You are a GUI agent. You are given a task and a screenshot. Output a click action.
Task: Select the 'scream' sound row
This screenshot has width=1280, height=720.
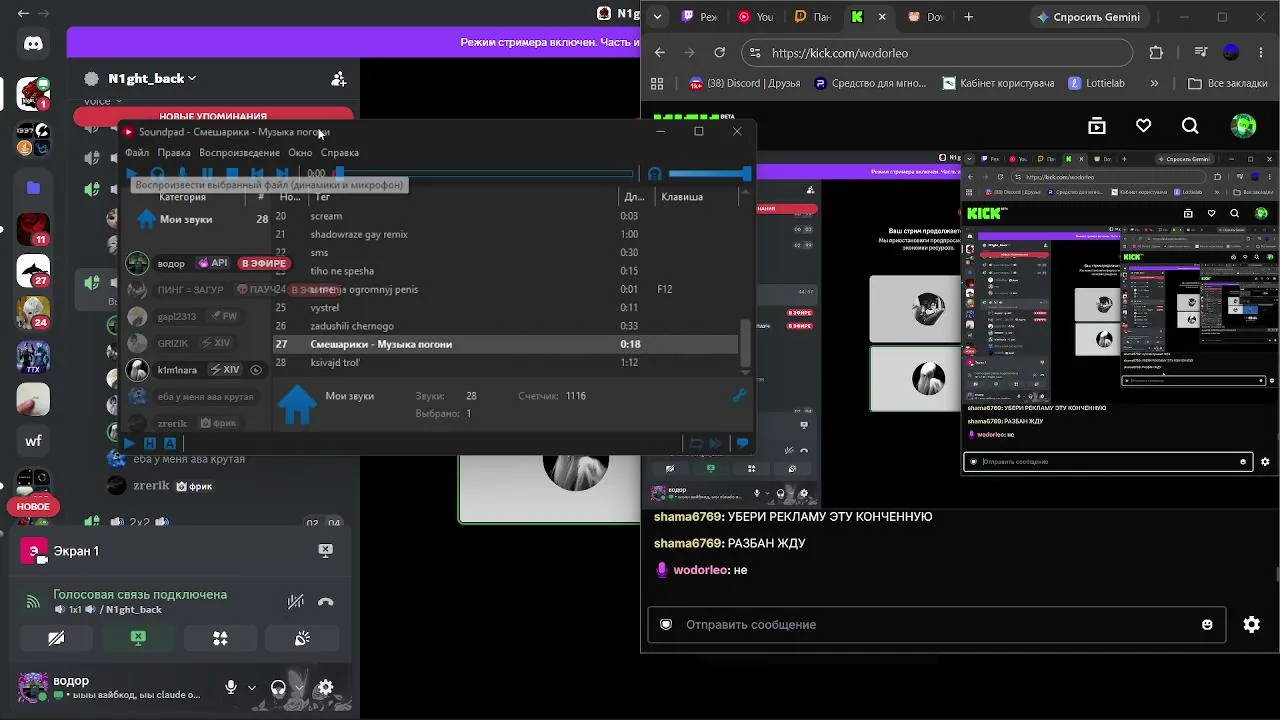tap(506, 216)
